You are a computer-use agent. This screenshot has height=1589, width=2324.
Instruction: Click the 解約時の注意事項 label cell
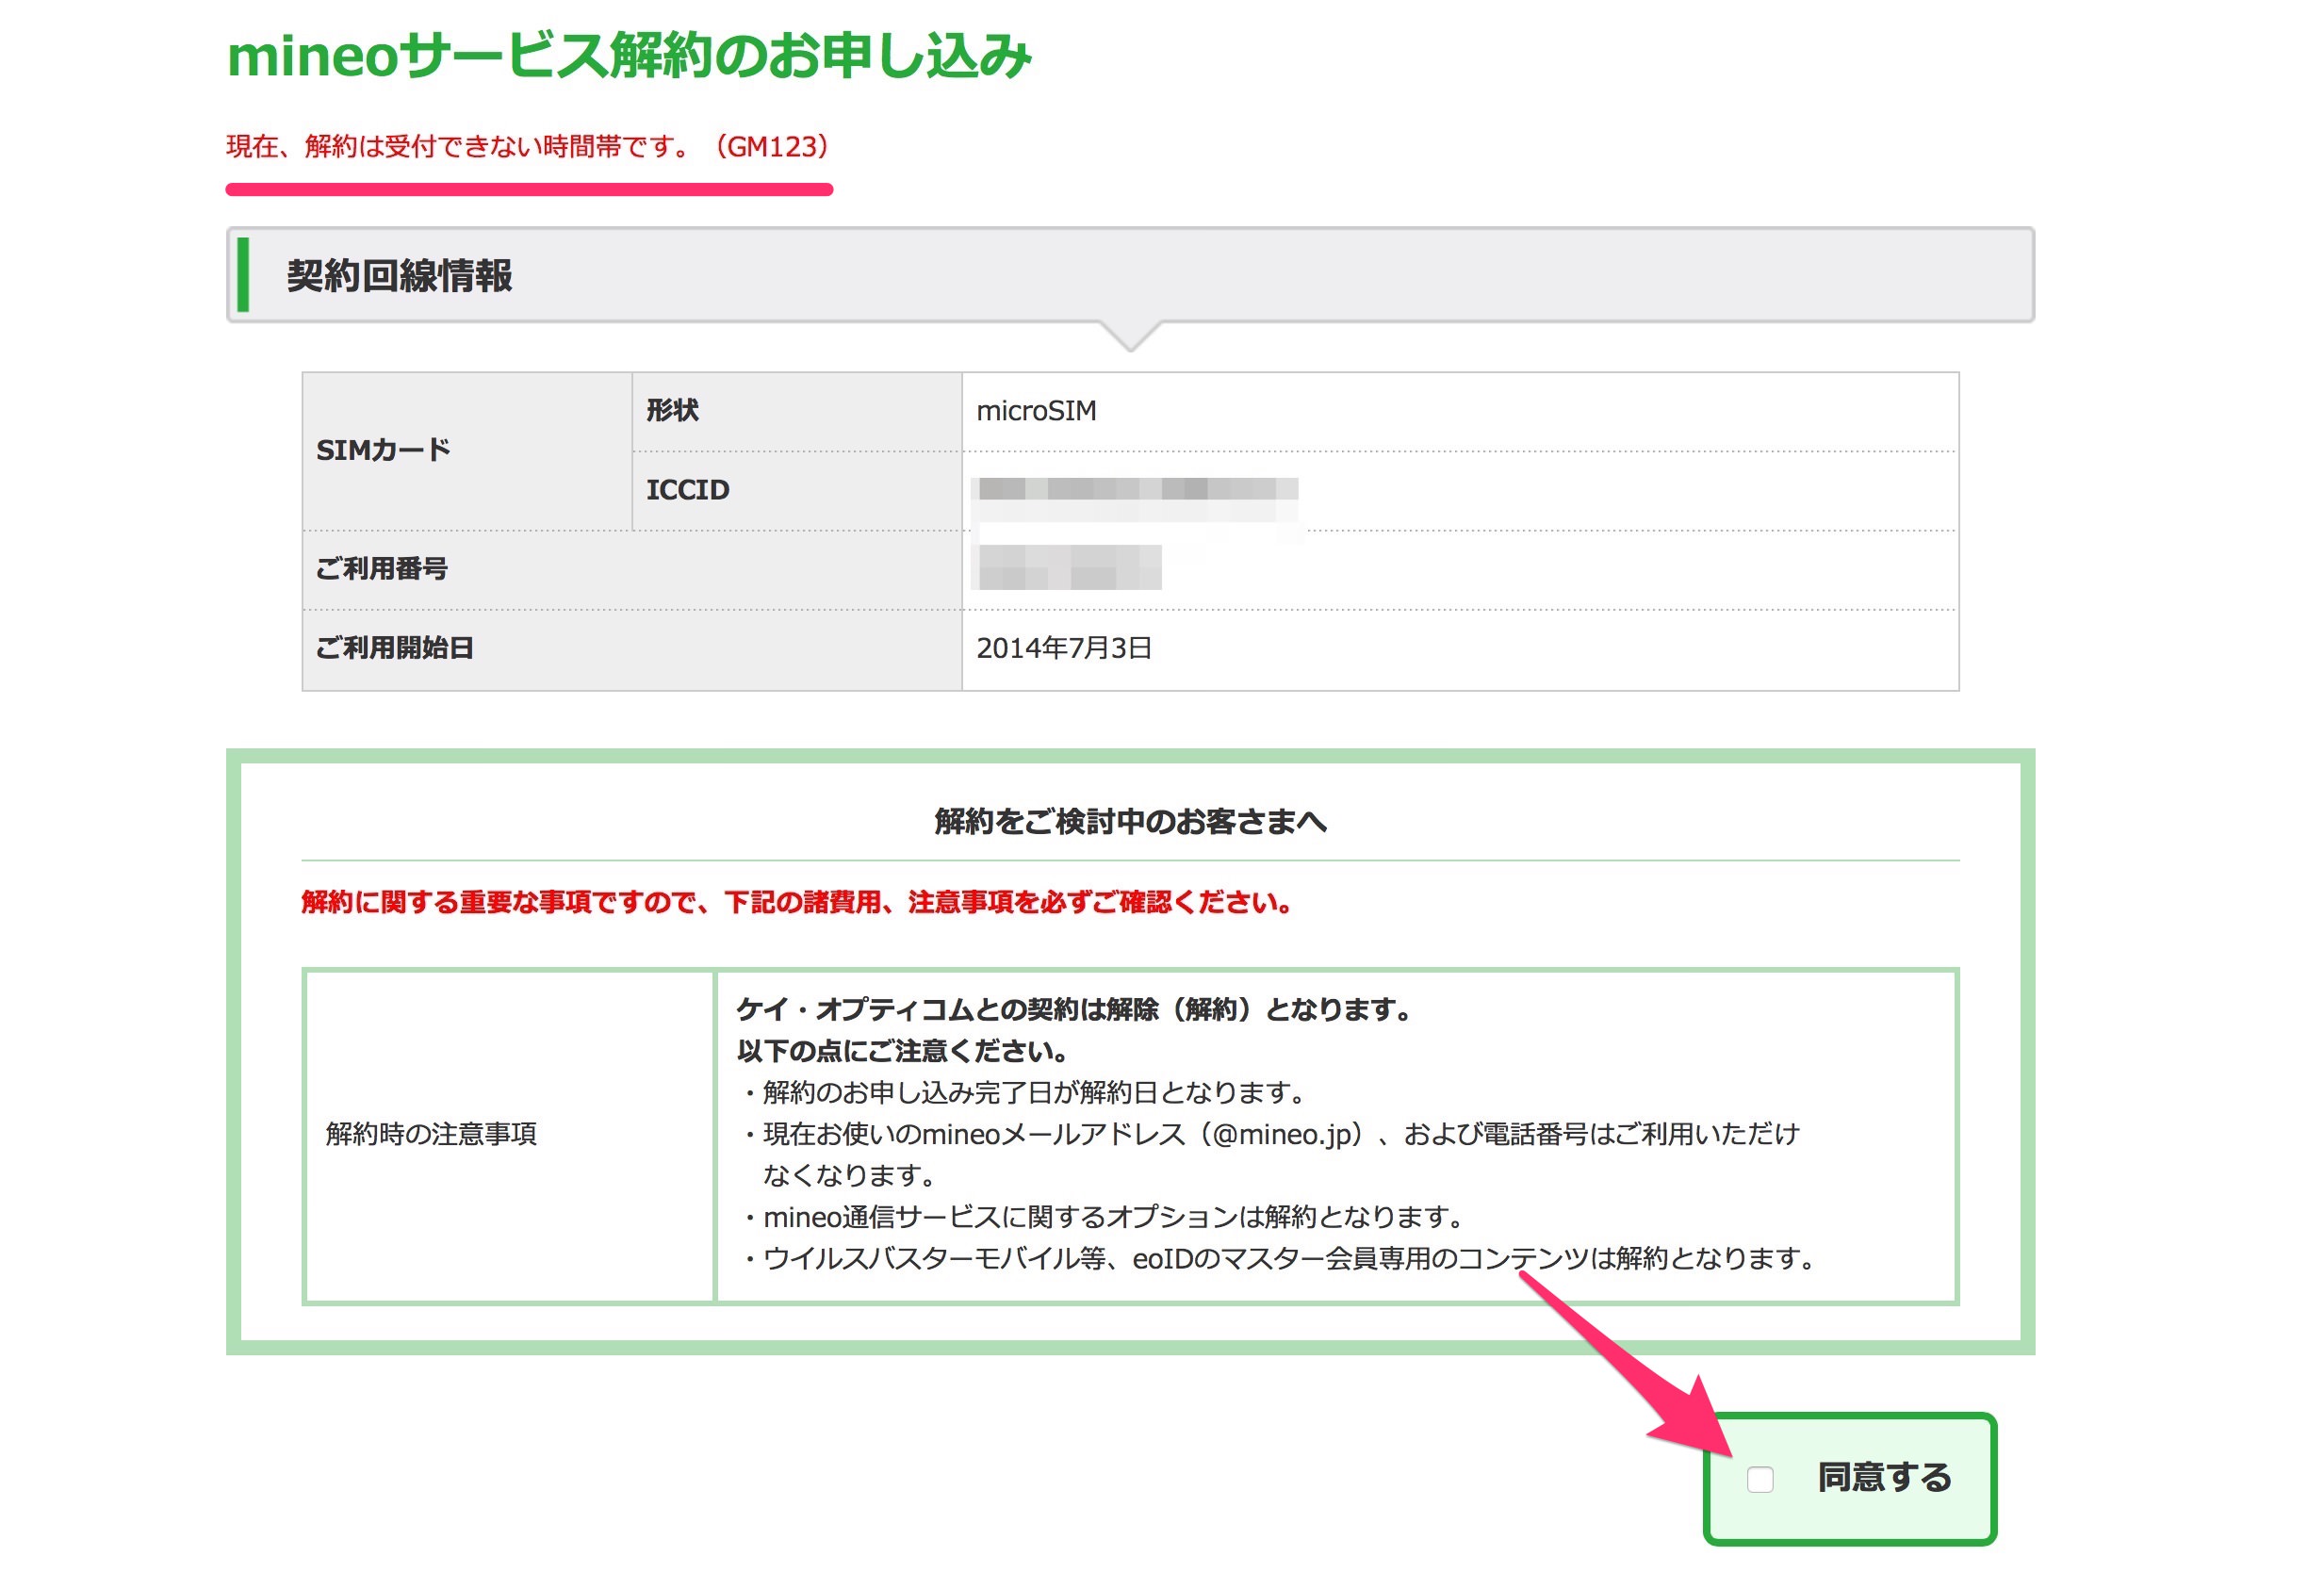coord(509,1135)
